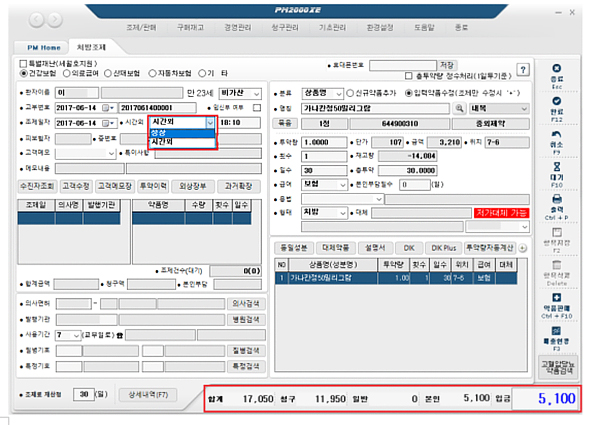Click the F3 status icon in sidebar
The height and width of the screenshot is (425, 600).
click(x=557, y=331)
